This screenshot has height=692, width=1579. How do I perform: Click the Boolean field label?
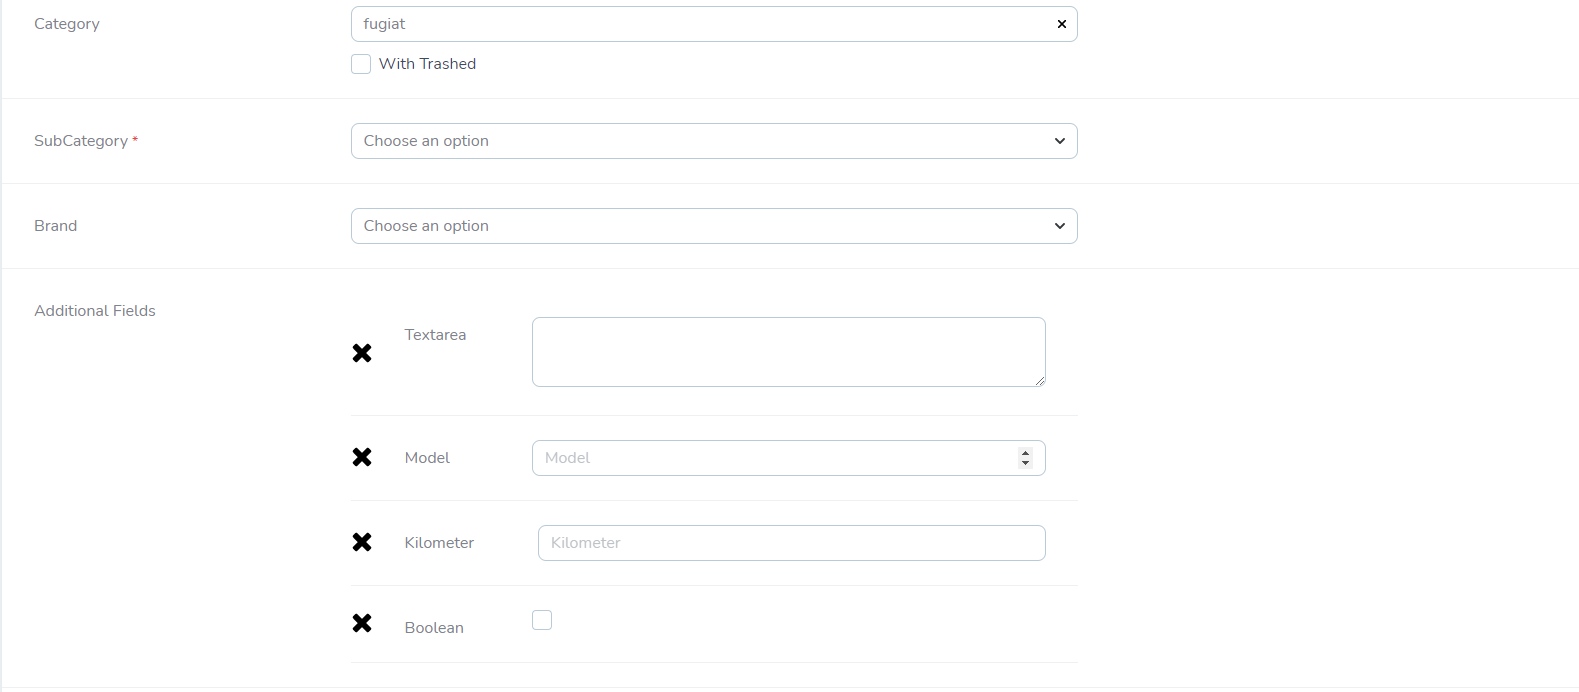pos(434,628)
